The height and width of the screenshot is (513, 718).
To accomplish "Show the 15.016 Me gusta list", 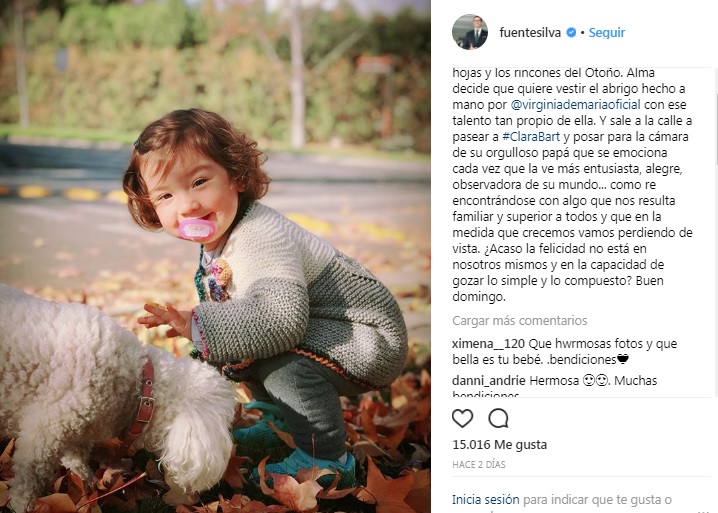I will (x=499, y=445).
